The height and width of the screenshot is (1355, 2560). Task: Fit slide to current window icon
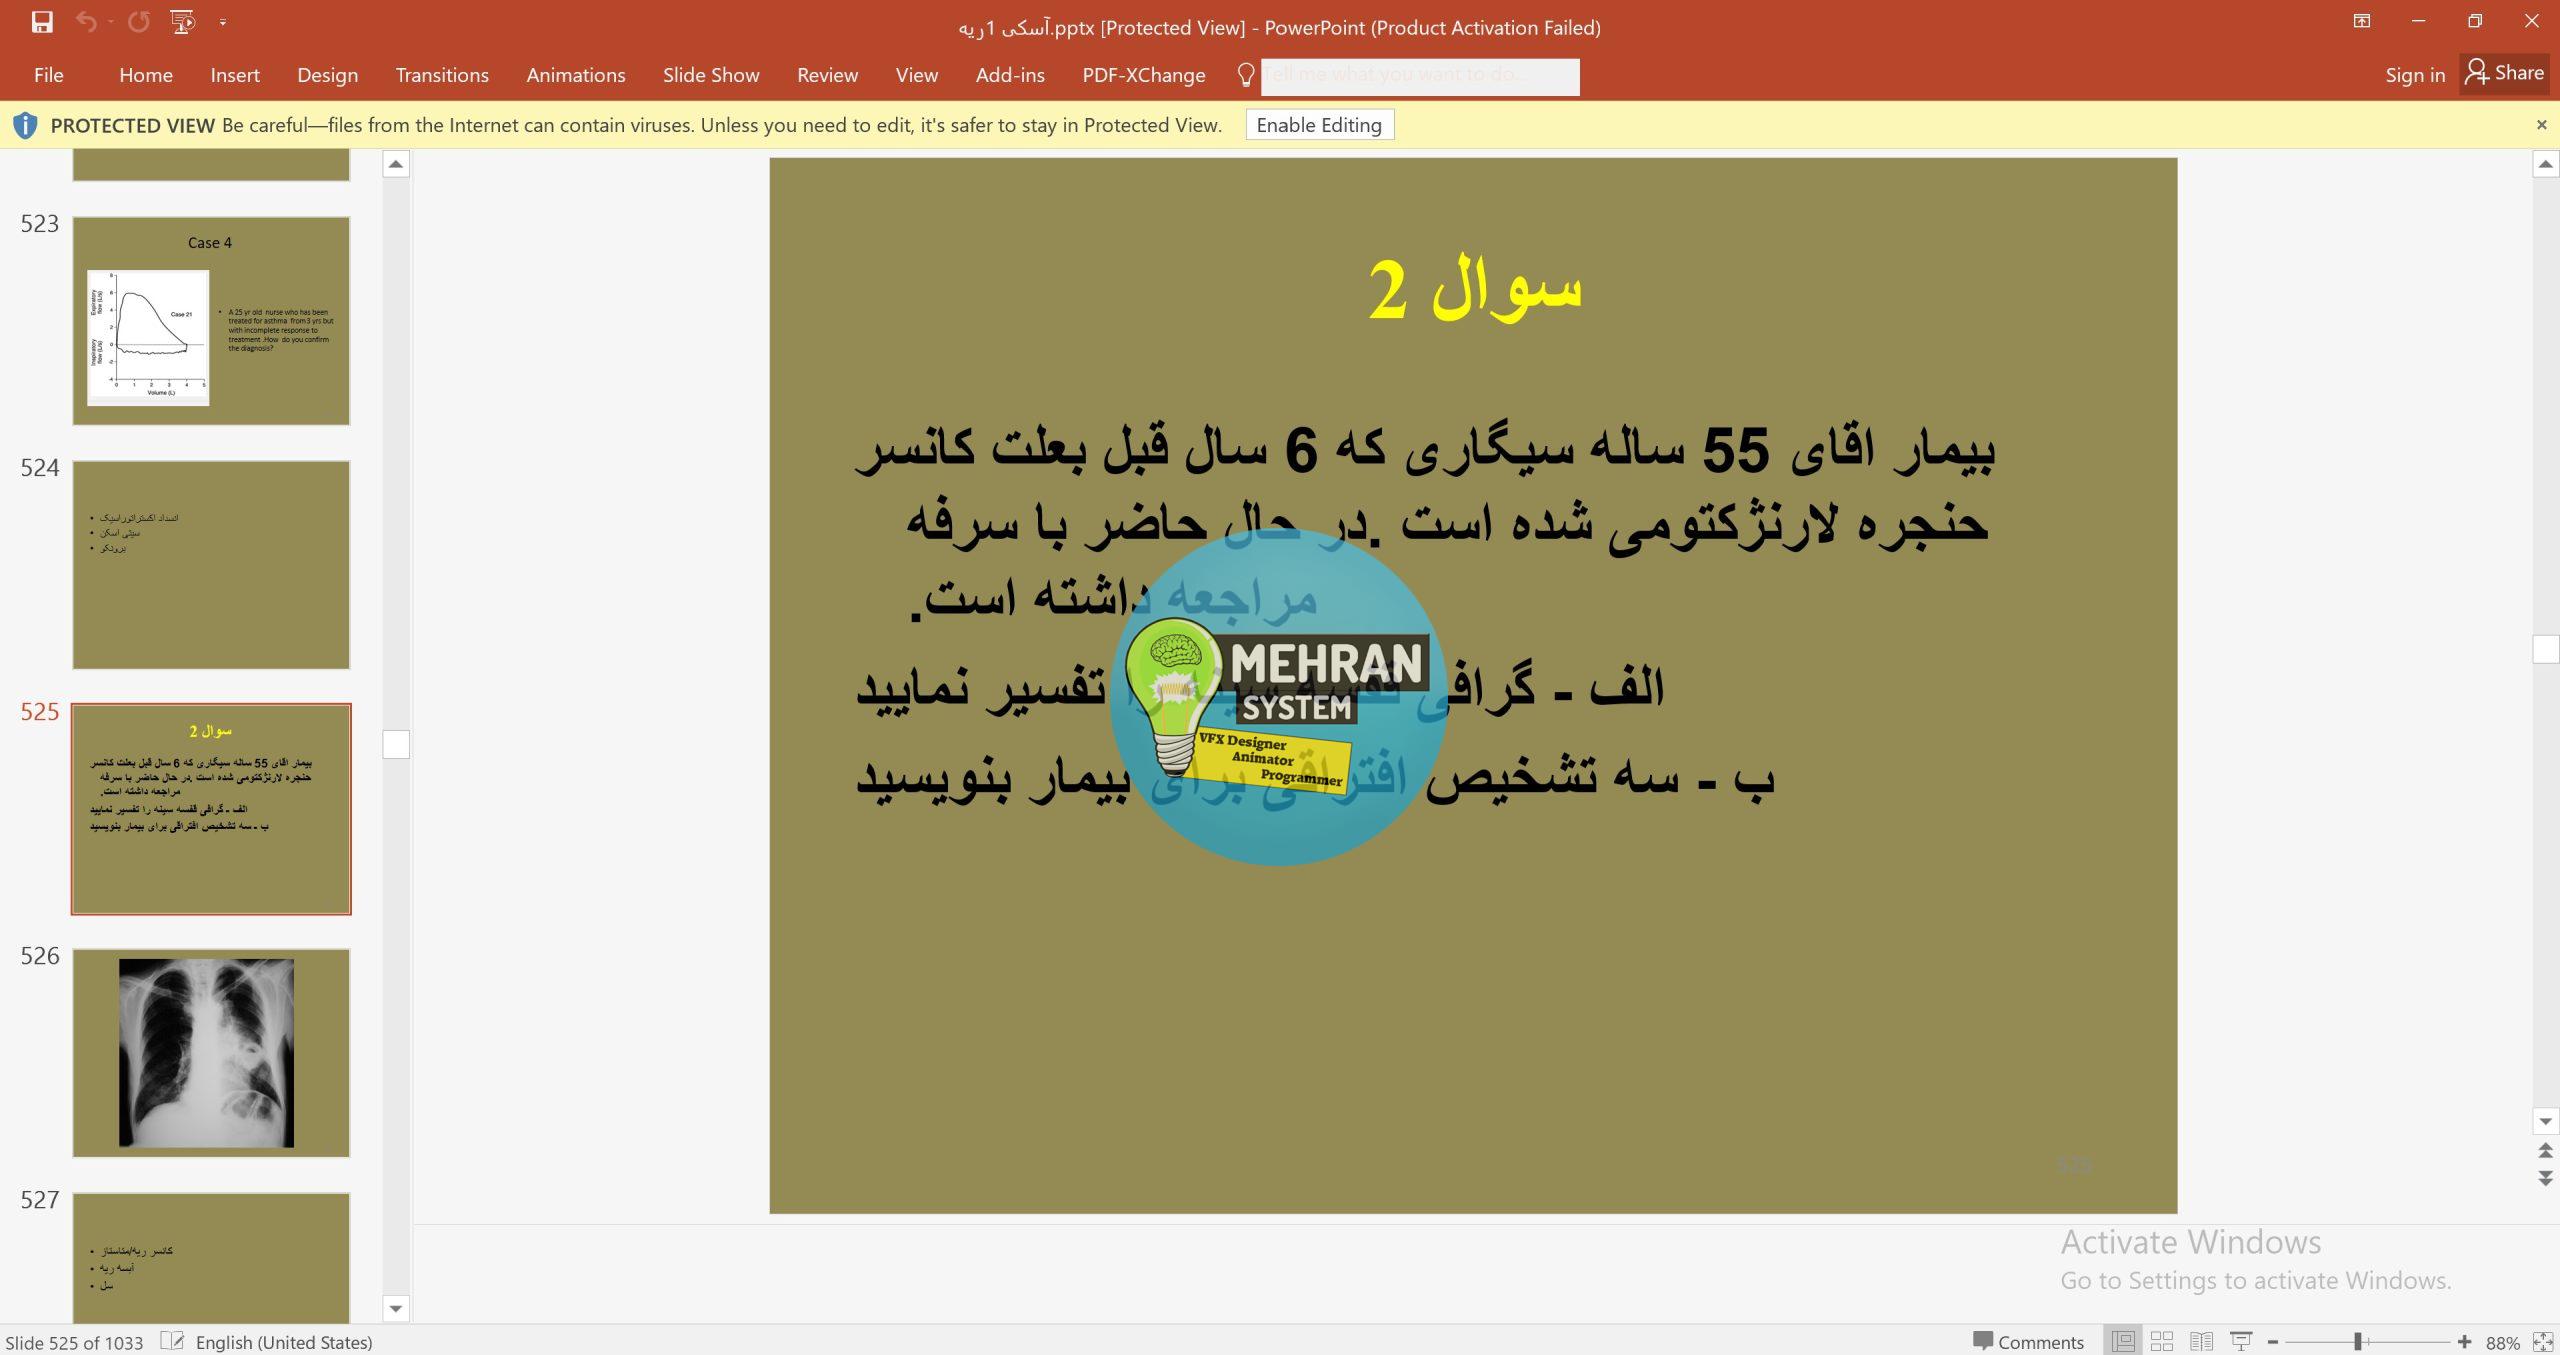pyautogui.click(x=2542, y=1342)
